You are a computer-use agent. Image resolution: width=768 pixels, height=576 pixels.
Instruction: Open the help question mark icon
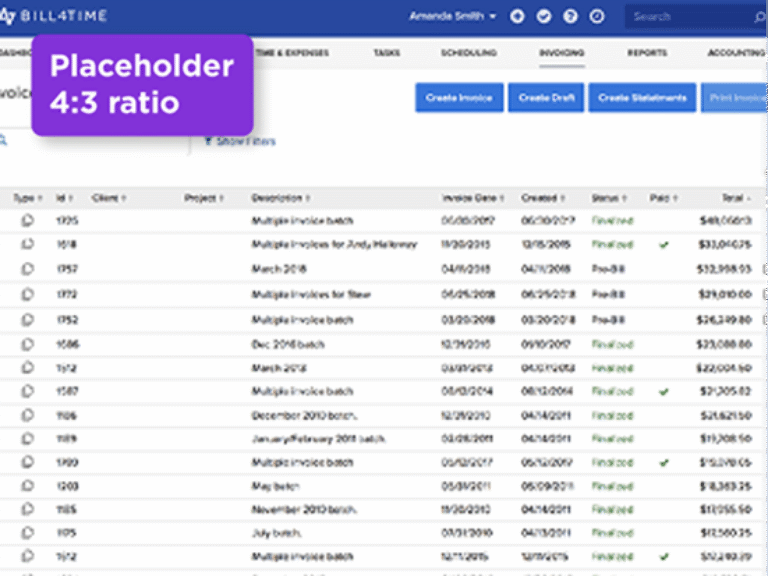(570, 16)
